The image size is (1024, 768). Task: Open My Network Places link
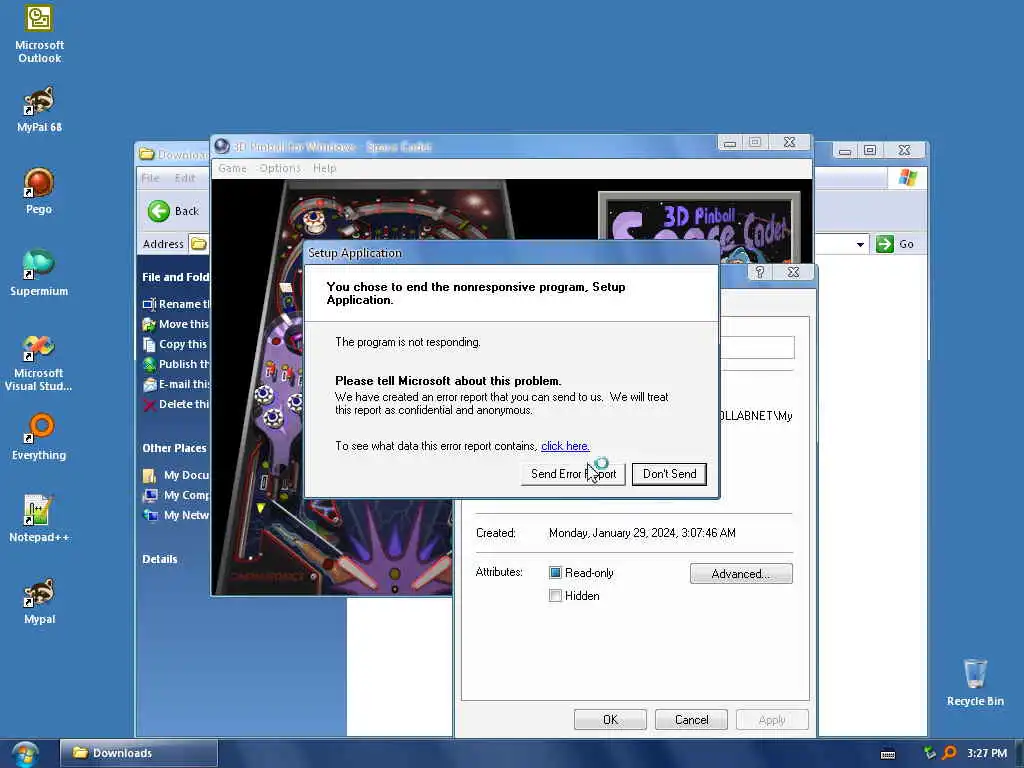pyautogui.click(x=186, y=515)
